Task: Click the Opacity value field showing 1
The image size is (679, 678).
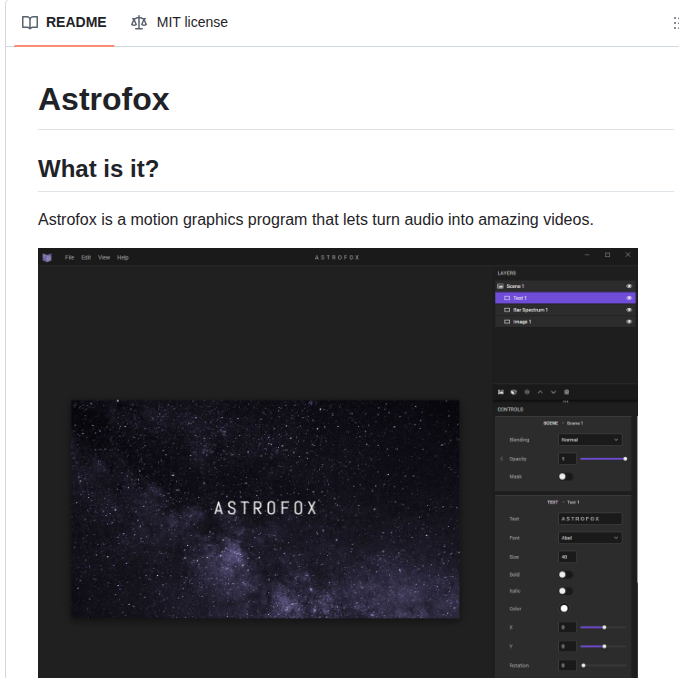Action: 567,459
